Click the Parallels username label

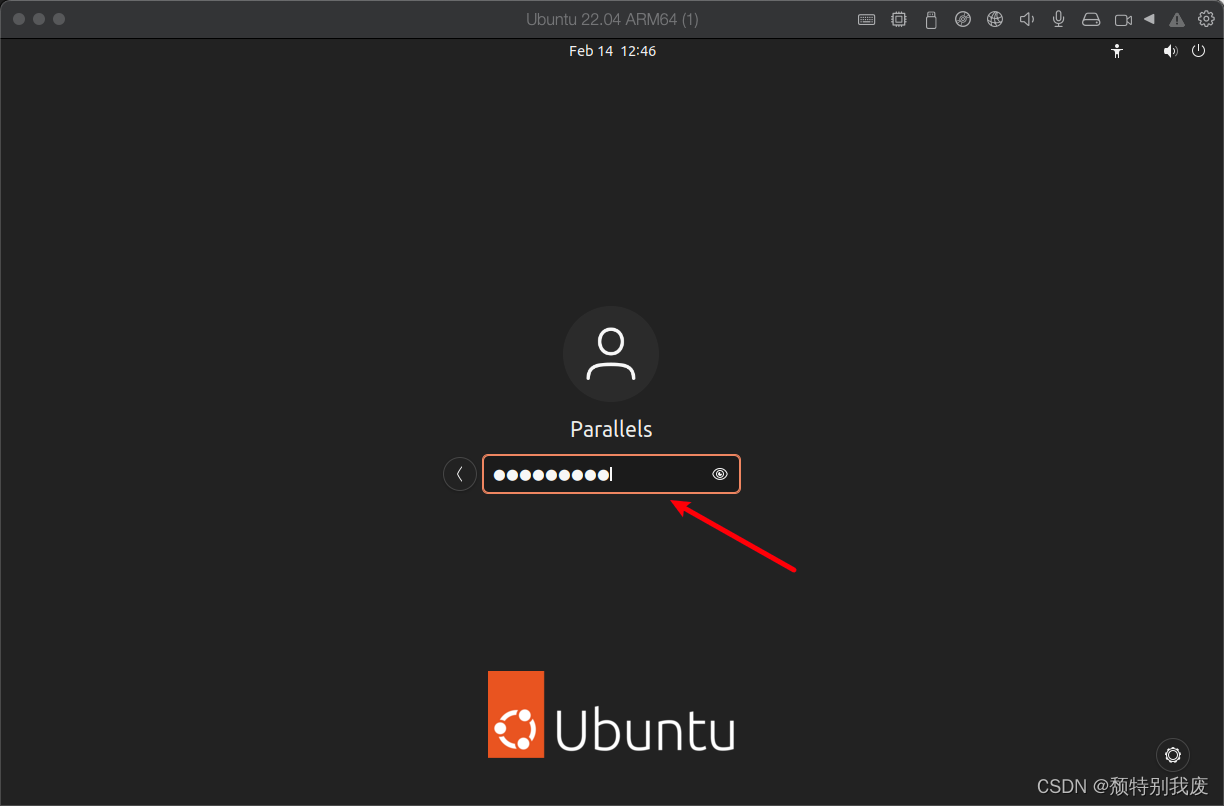[611, 429]
